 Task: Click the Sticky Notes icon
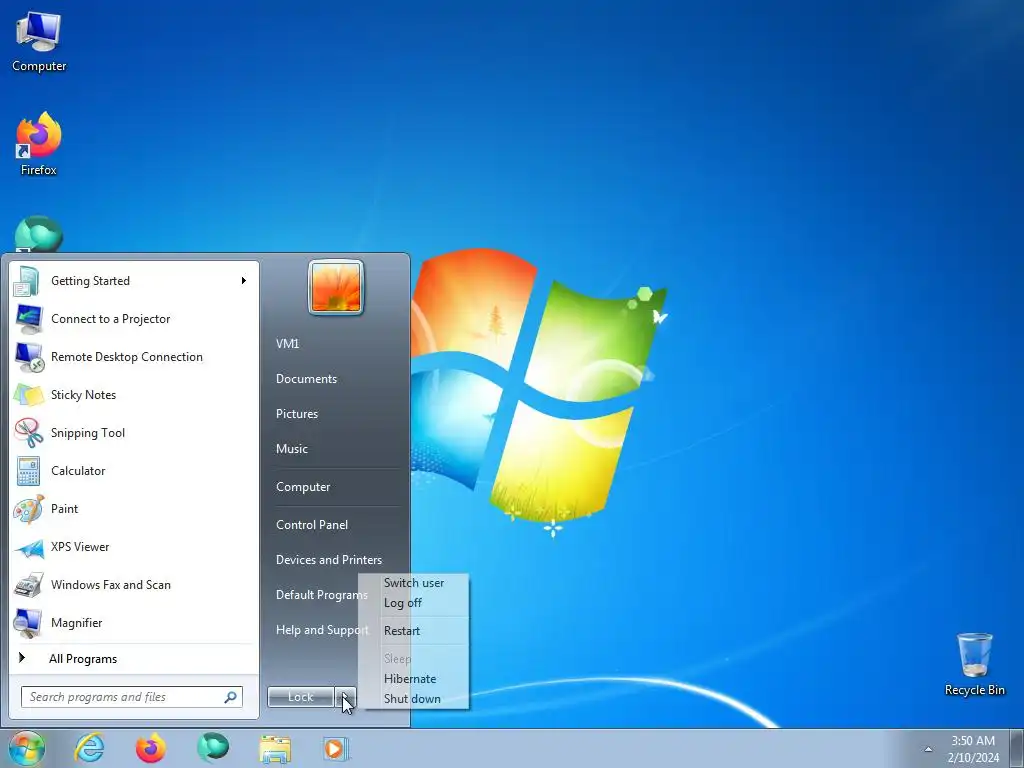coord(28,395)
